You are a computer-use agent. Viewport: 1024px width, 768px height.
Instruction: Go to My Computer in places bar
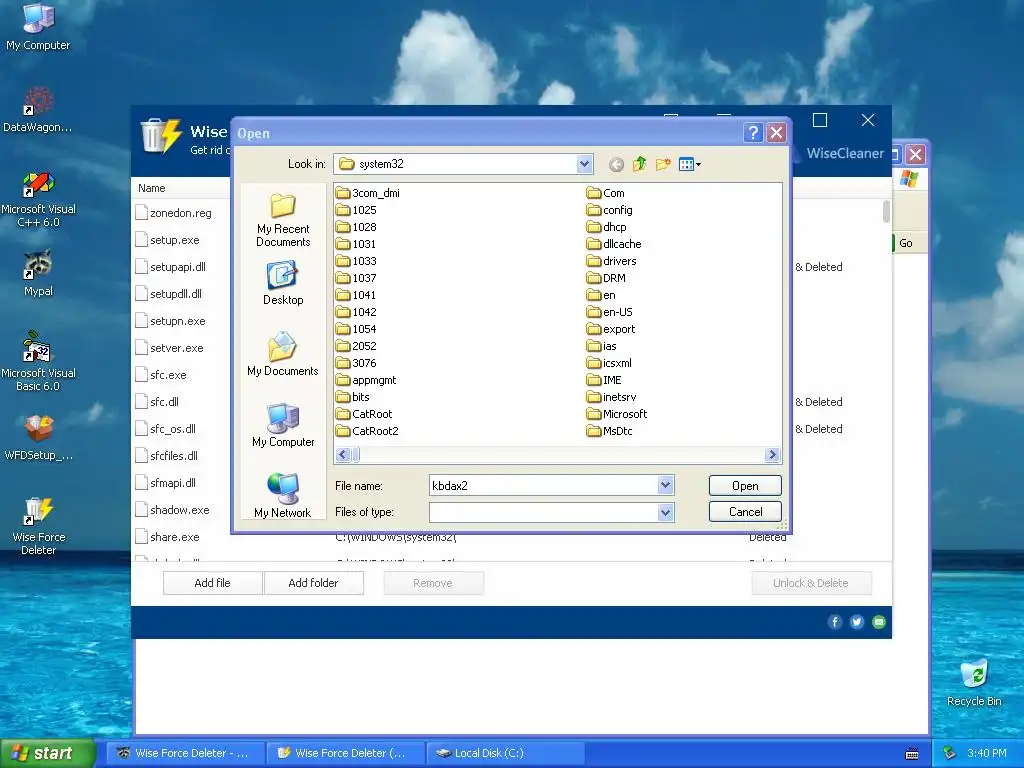tap(283, 425)
